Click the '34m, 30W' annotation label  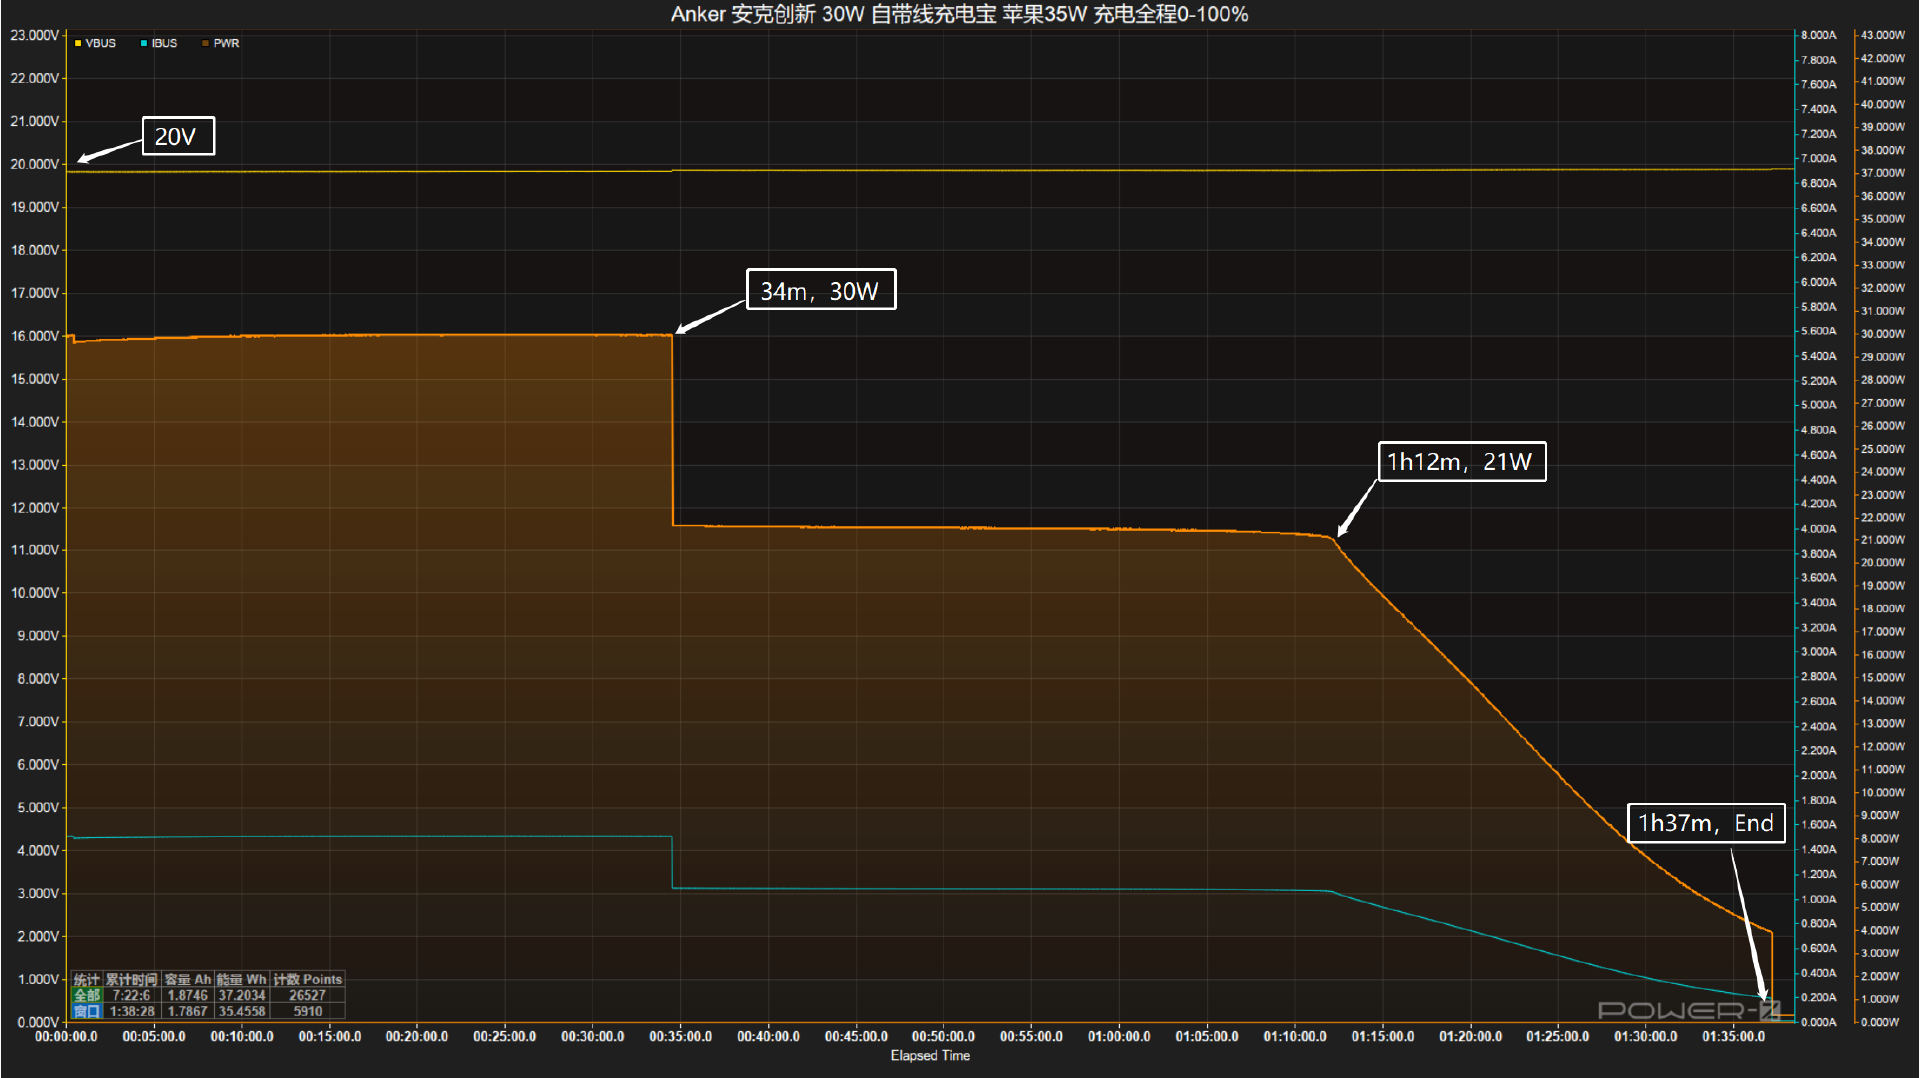click(820, 290)
